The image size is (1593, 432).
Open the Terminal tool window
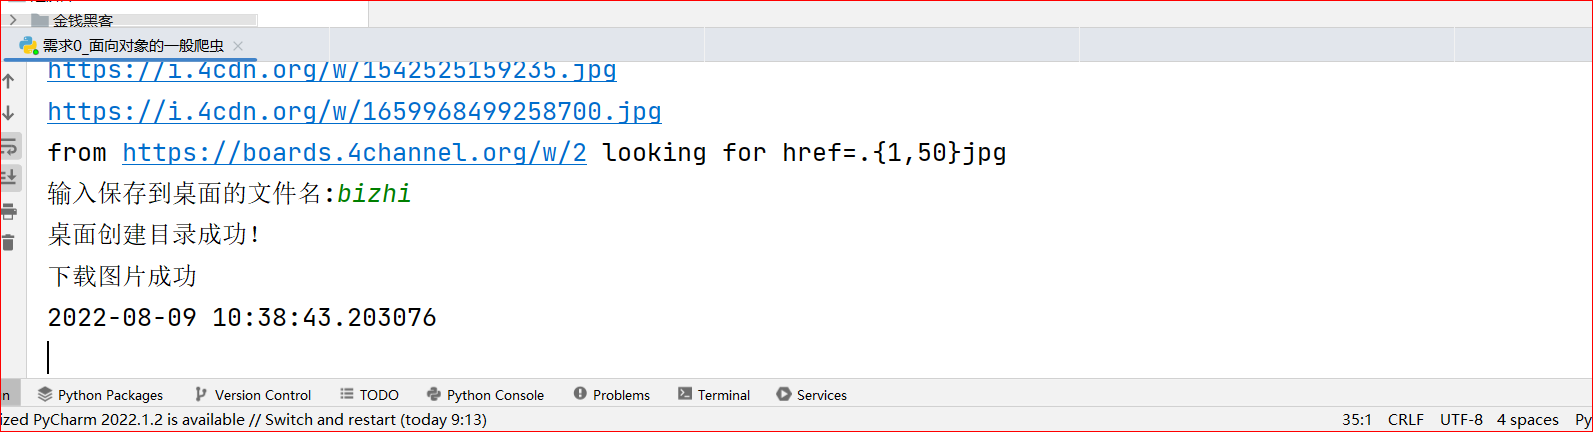click(714, 395)
